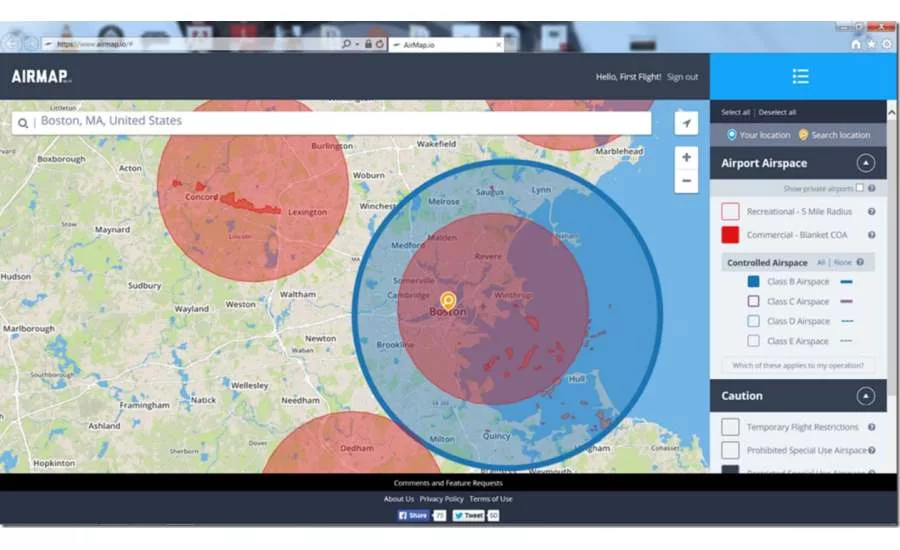Viewport: 900px width, 550px height.
Task: Click browser favorites star icon
Action: point(871,44)
